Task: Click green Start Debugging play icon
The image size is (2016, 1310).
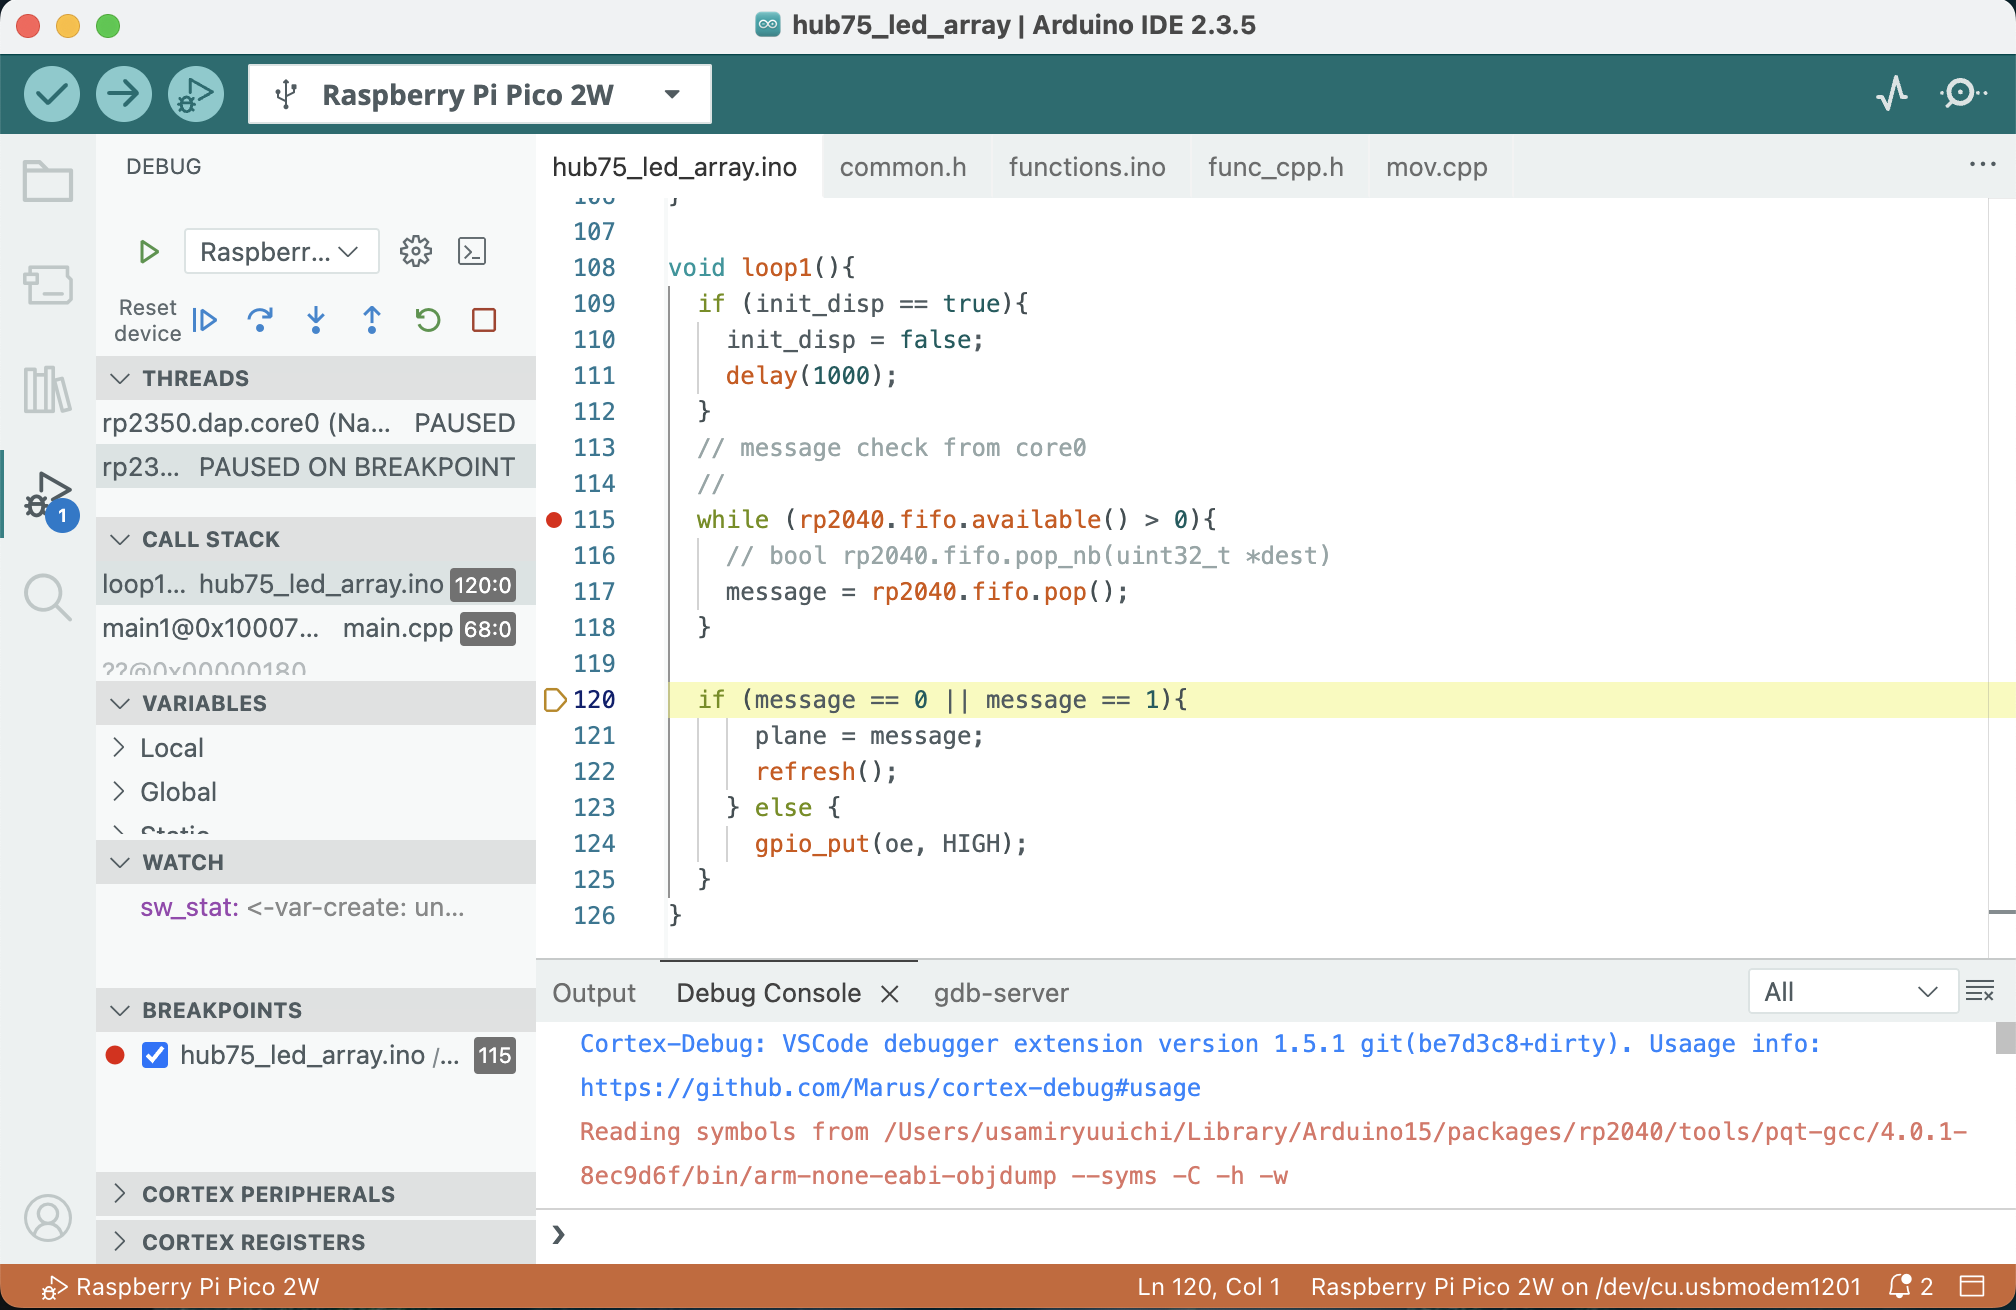Action: (149, 252)
